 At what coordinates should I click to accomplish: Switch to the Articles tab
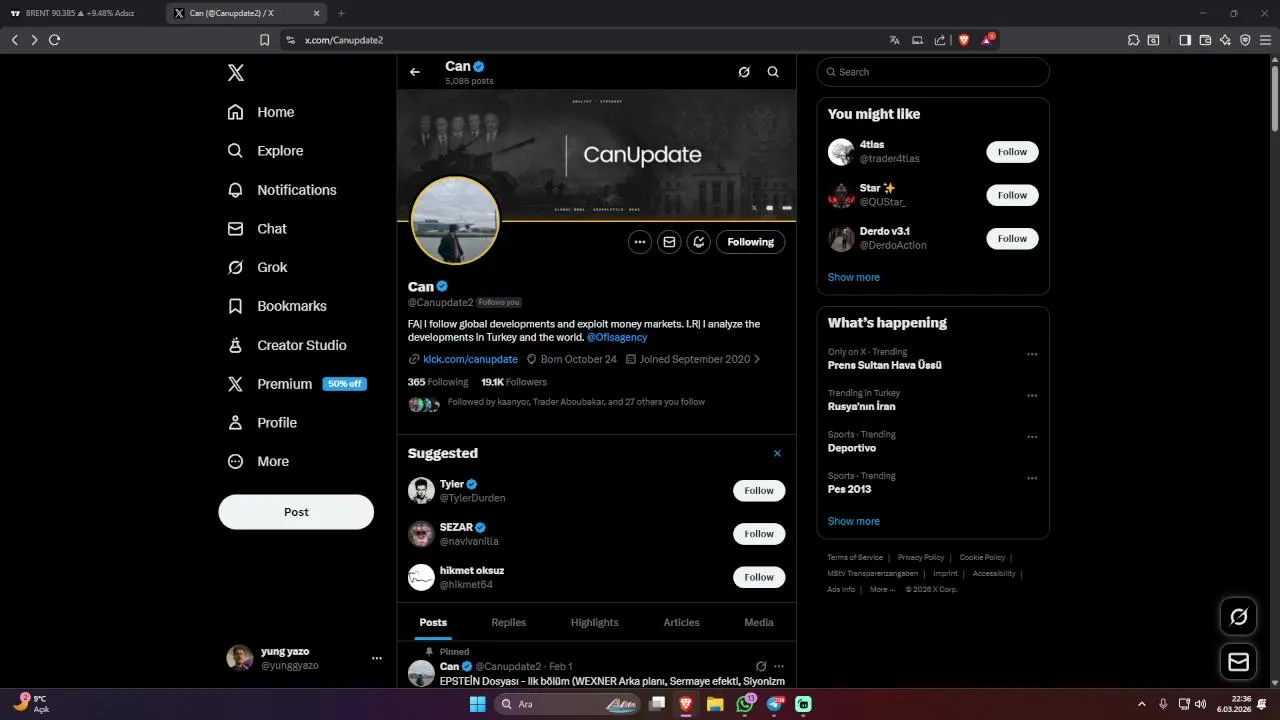[x=682, y=622]
